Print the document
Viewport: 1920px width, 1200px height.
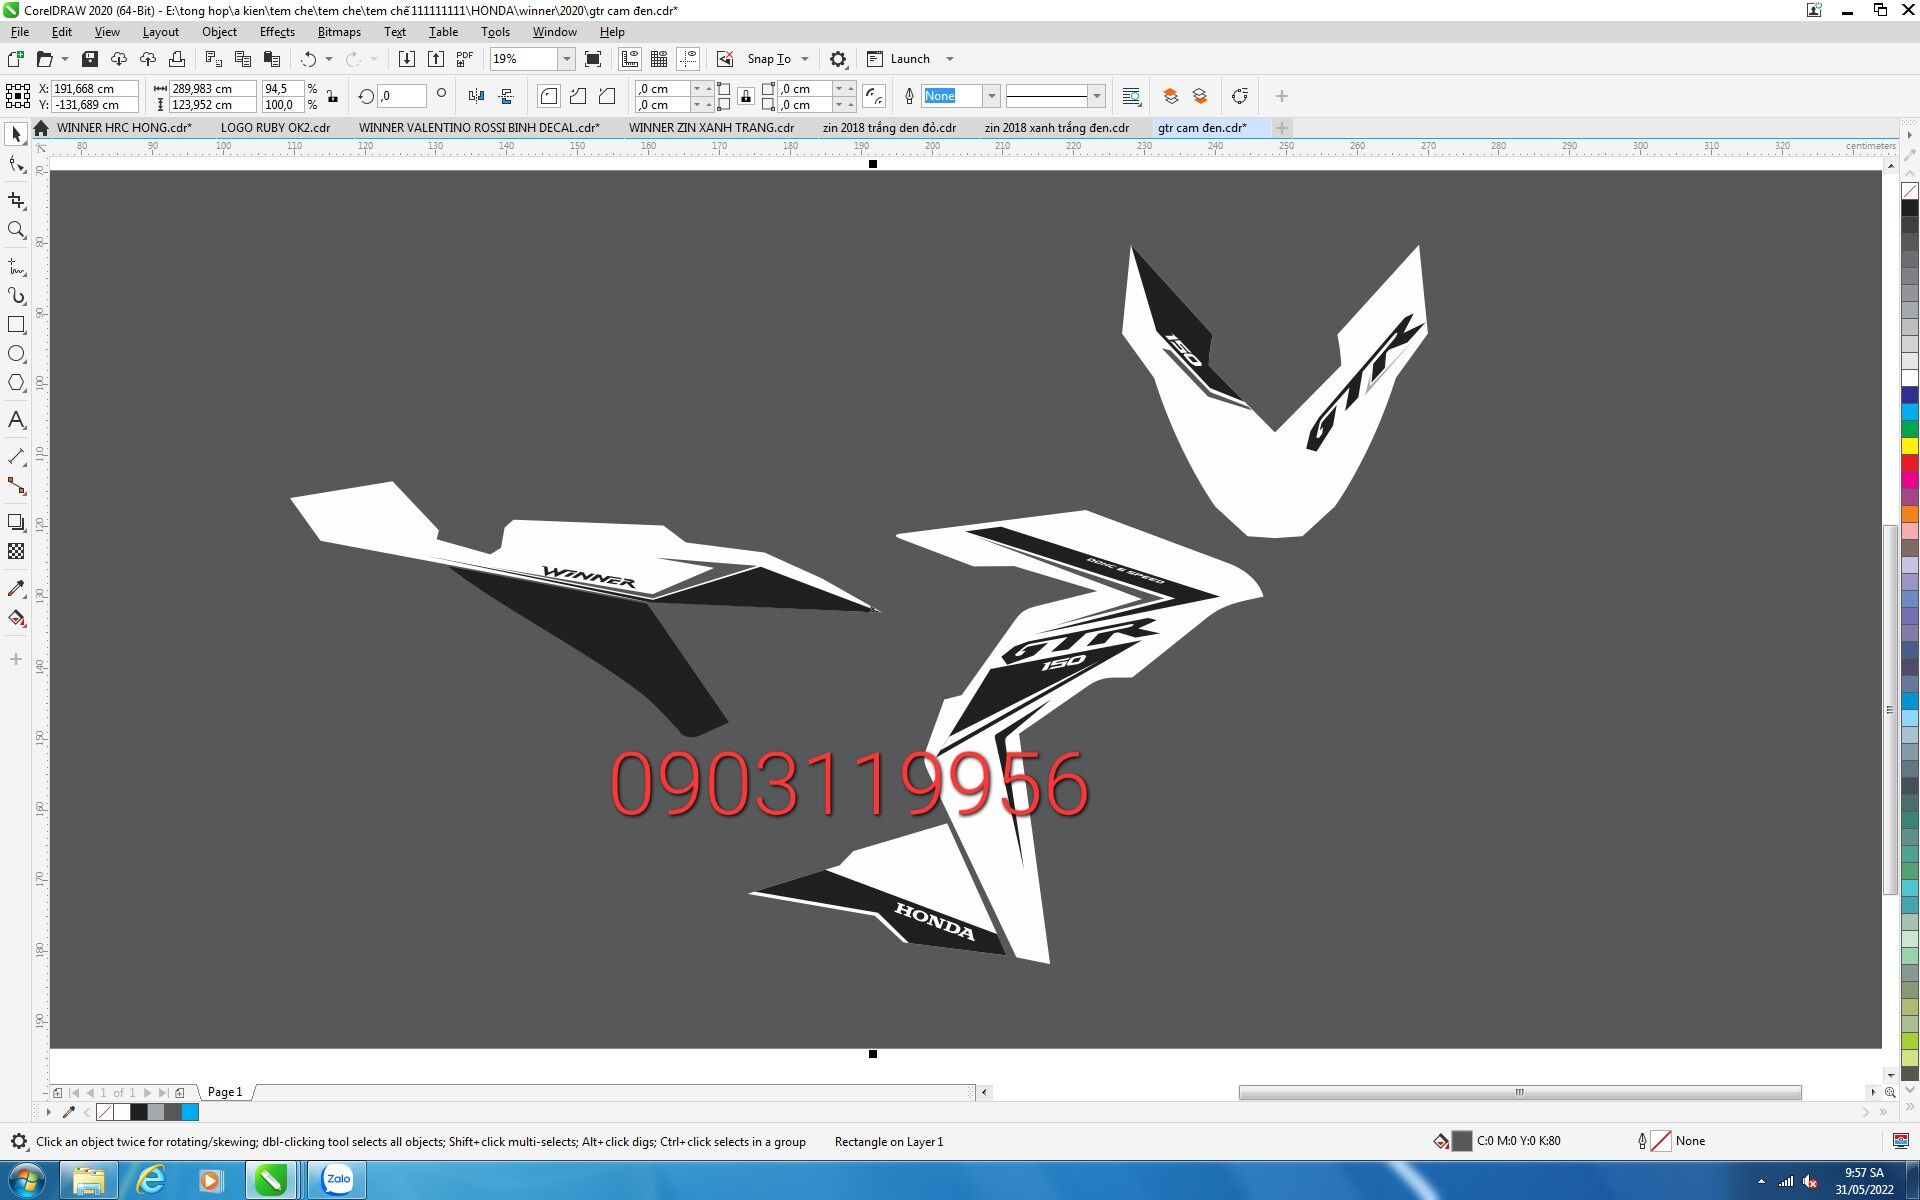click(177, 59)
